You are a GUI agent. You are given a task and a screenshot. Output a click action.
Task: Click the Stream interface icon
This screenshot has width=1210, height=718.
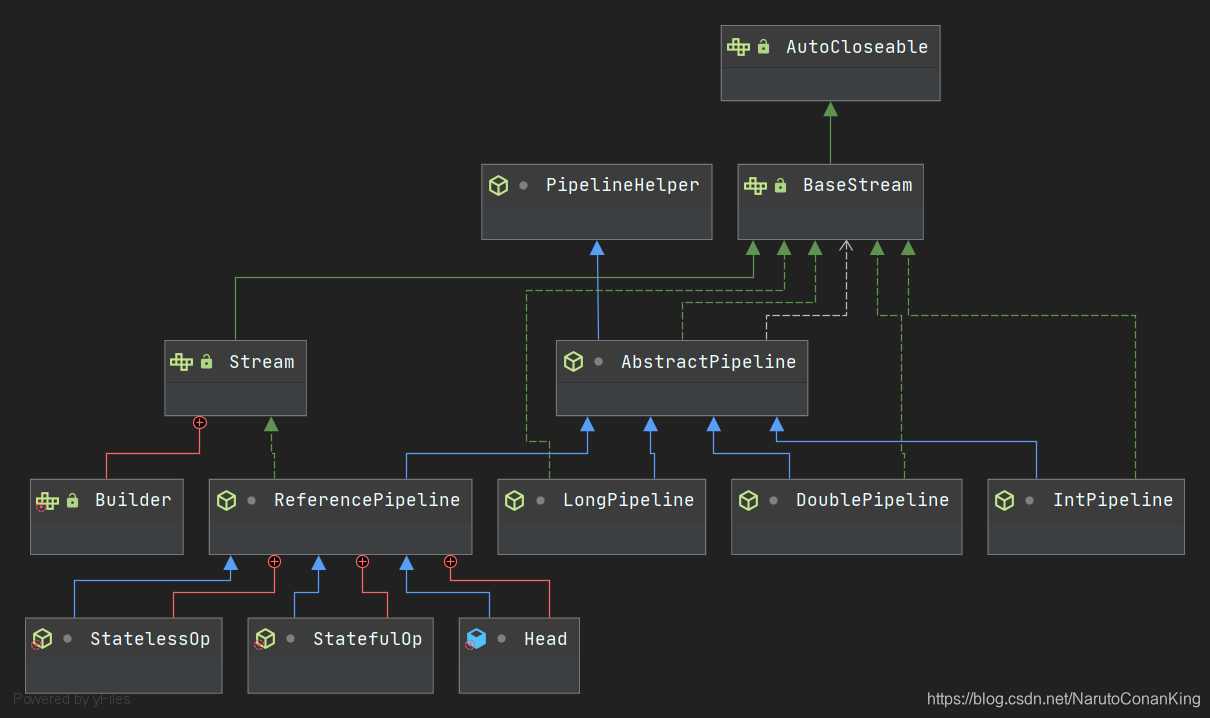181,362
